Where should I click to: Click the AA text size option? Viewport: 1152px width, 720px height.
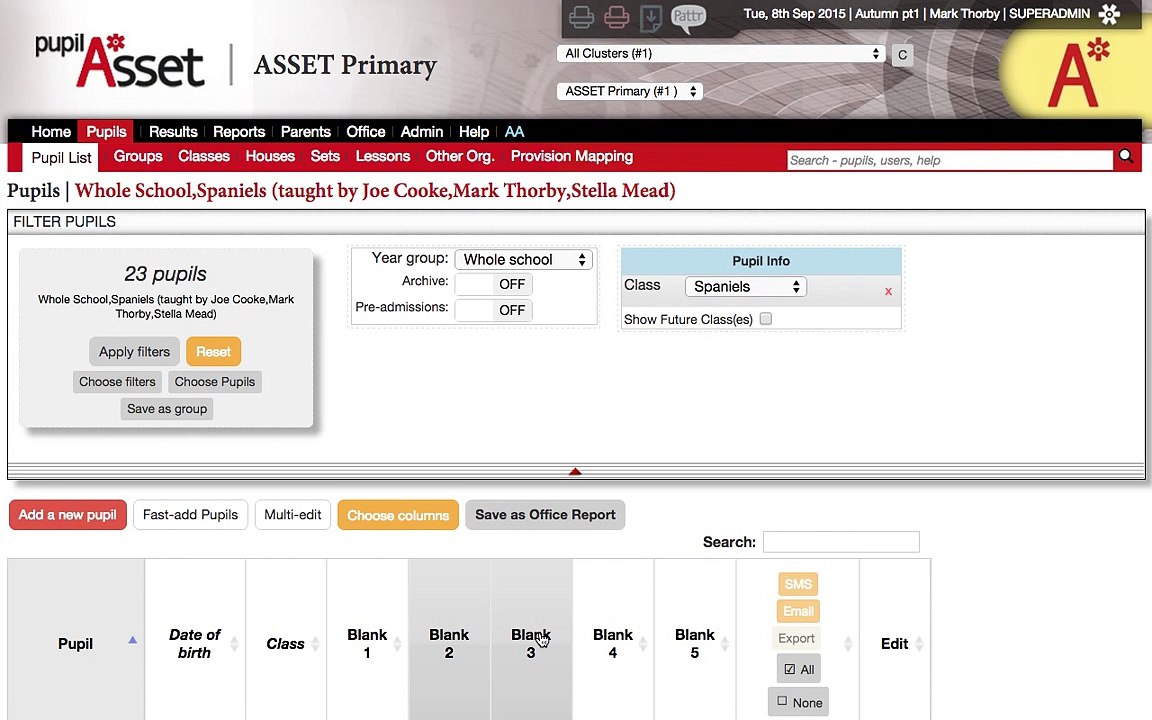pos(514,132)
